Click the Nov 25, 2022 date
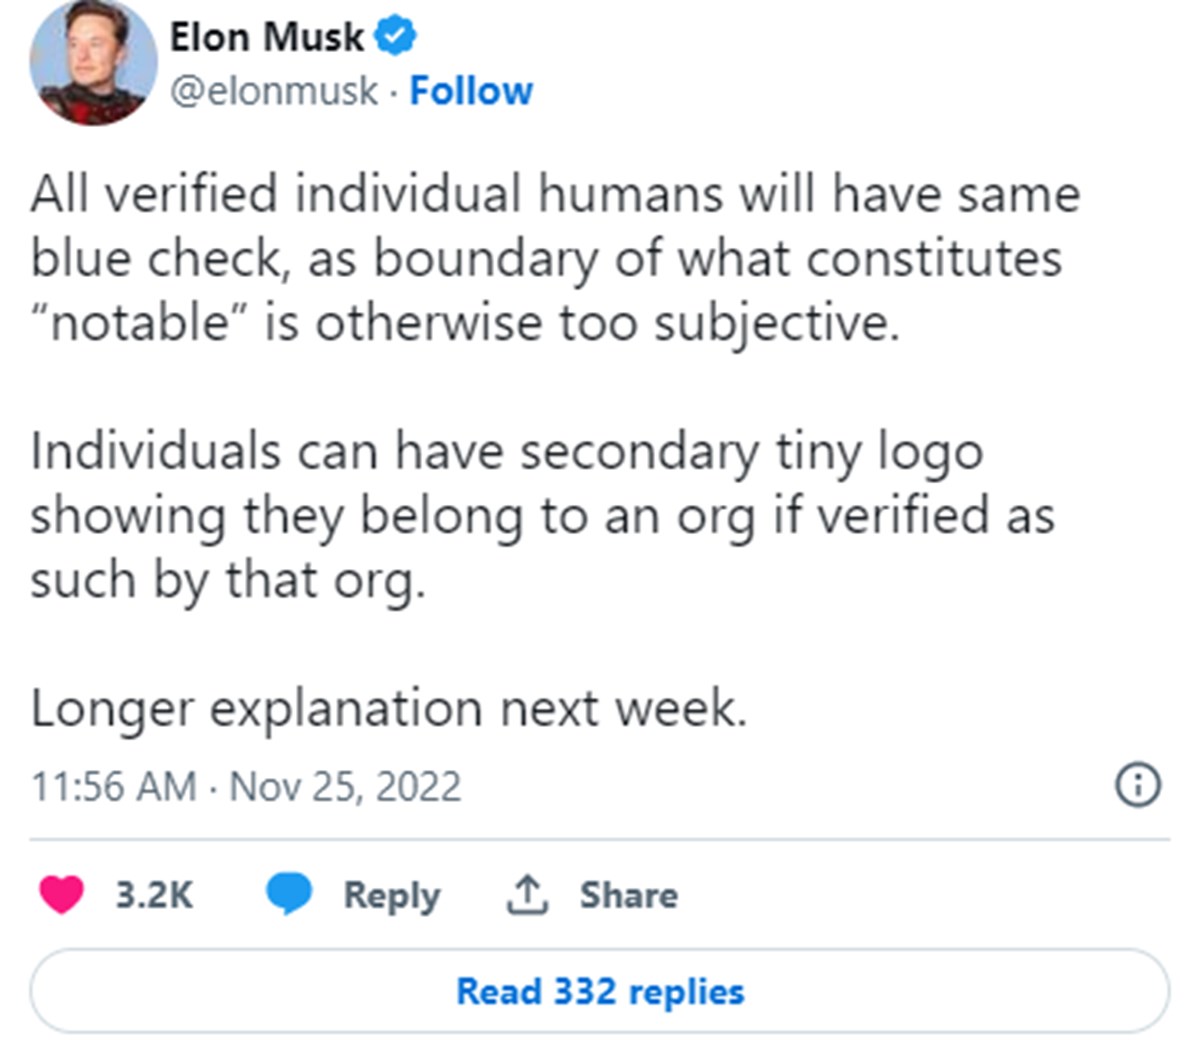 pos(346,787)
